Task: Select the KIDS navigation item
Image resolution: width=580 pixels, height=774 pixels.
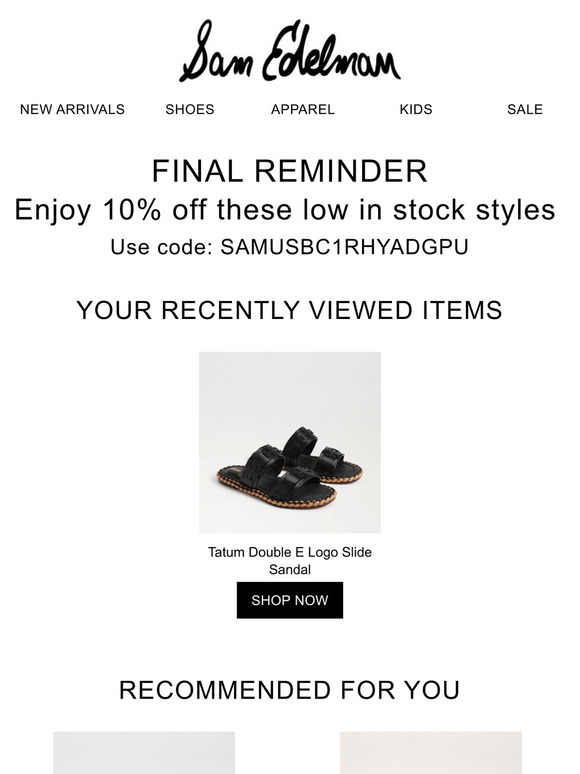Action: (416, 109)
